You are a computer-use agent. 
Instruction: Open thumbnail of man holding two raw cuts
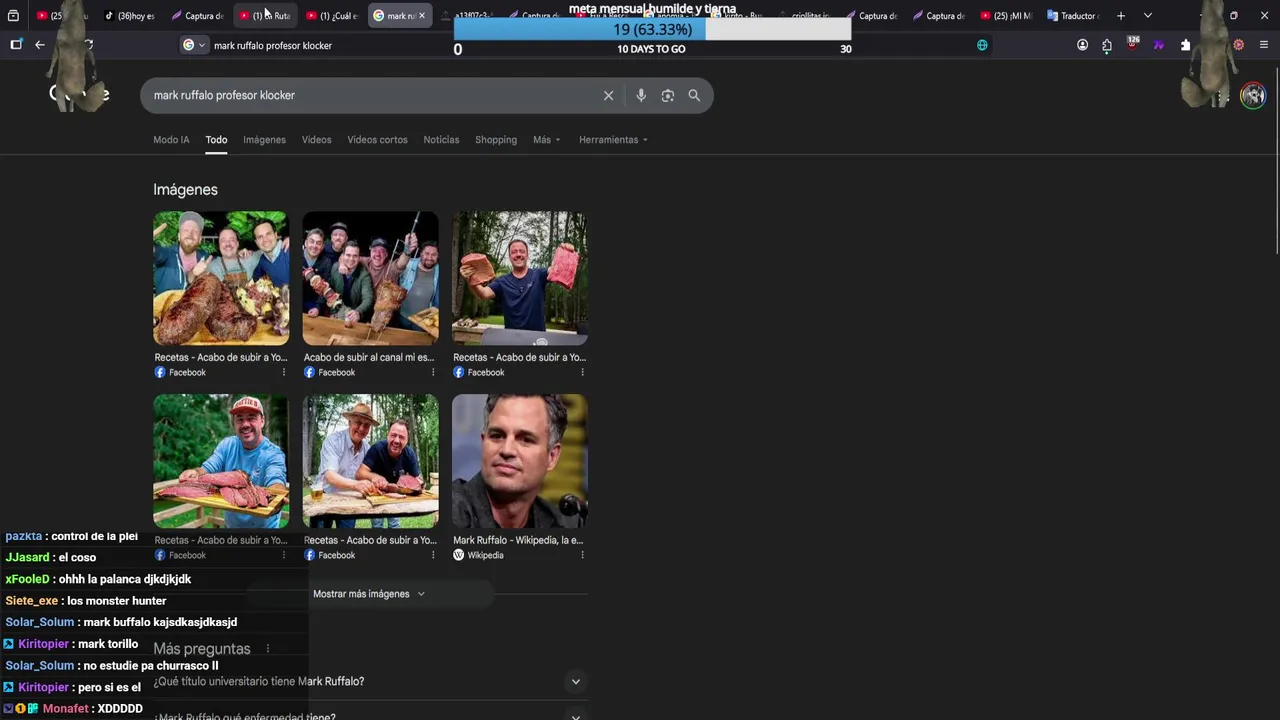(x=520, y=278)
